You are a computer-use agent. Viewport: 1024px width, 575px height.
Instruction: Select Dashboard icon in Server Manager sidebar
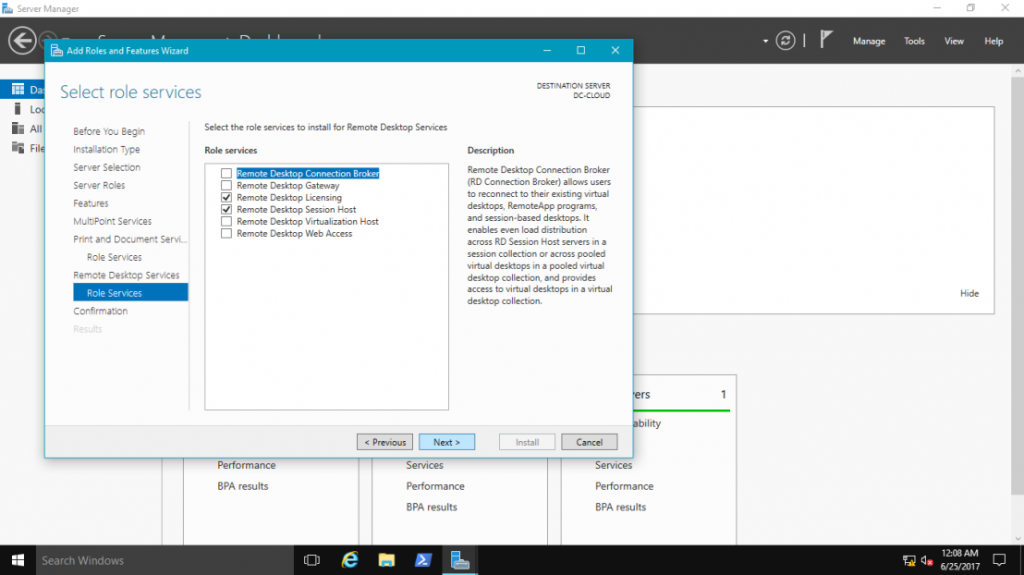[18, 89]
